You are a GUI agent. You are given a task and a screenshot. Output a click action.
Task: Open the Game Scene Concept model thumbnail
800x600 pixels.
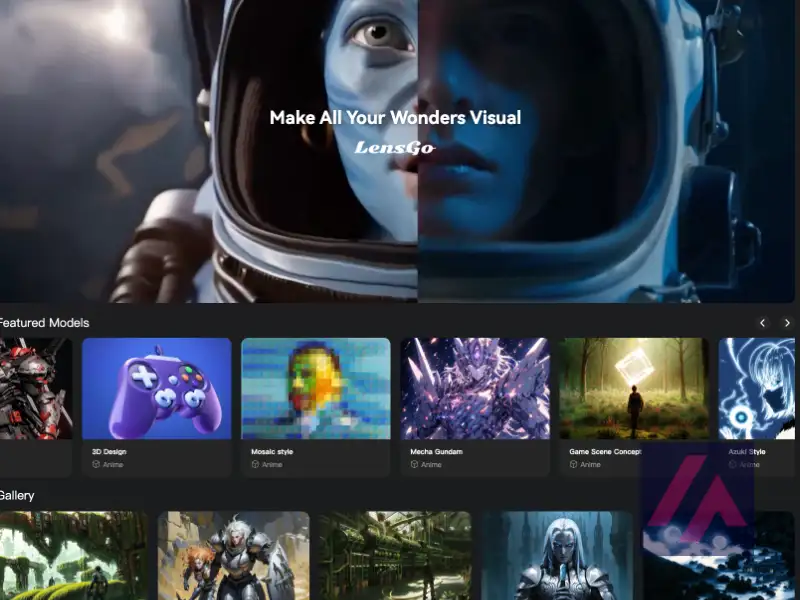(x=634, y=388)
